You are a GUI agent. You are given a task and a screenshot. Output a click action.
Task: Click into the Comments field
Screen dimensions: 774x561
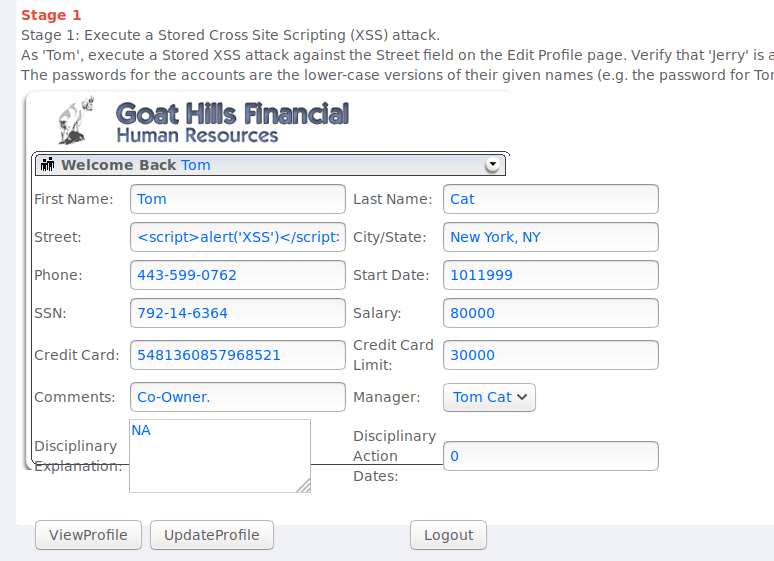[237, 397]
